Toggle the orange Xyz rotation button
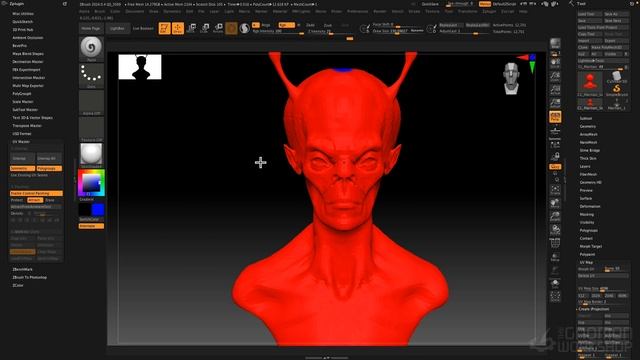The height and width of the screenshot is (360, 640). tap(555, 167)
